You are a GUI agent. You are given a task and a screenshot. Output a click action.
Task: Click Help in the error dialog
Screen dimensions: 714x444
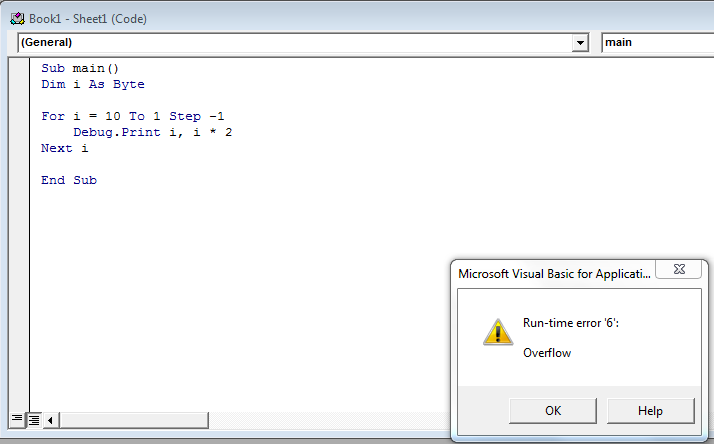(x=650, y=411)
